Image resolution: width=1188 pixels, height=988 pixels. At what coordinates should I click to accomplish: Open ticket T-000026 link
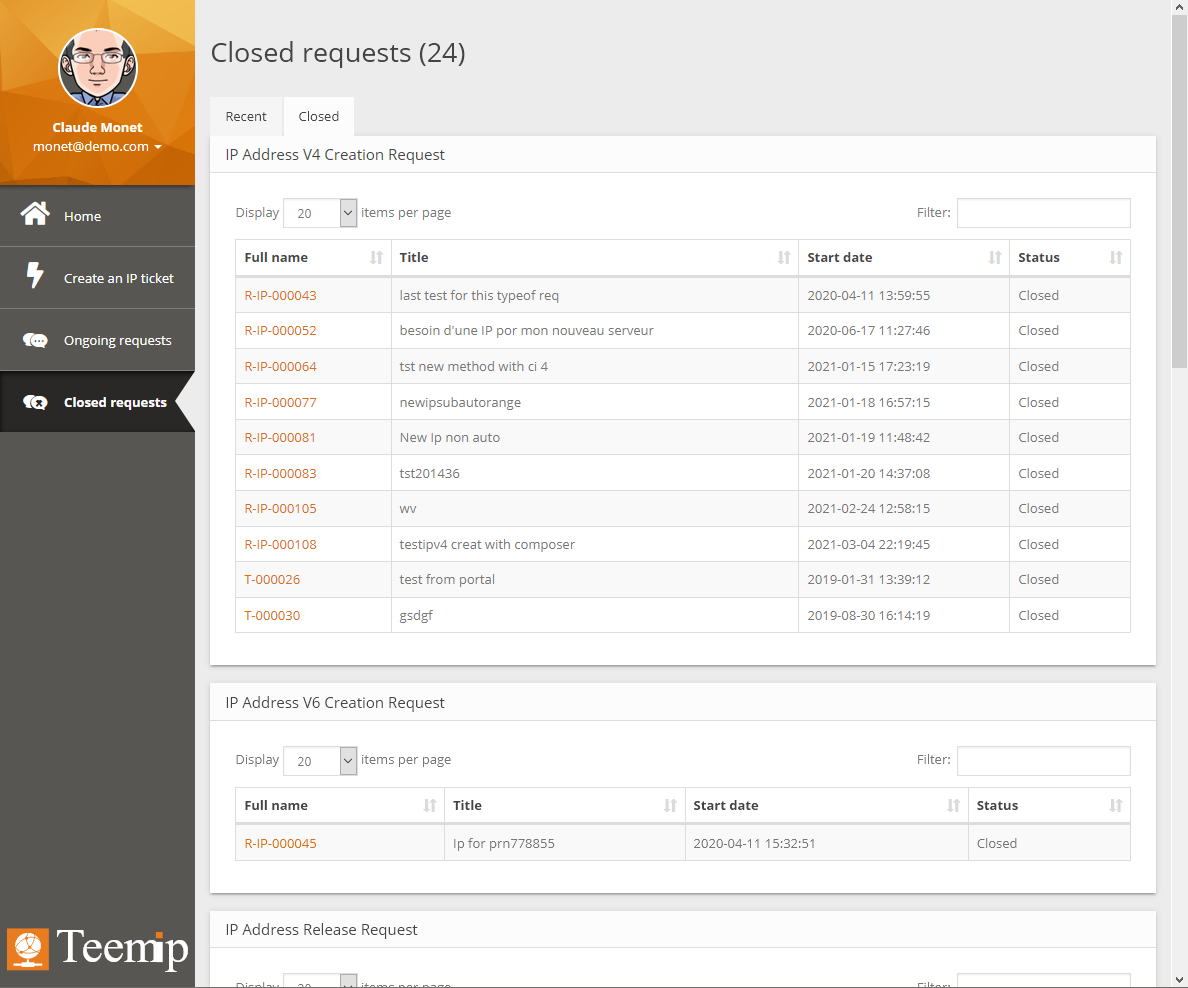[272, 580]
